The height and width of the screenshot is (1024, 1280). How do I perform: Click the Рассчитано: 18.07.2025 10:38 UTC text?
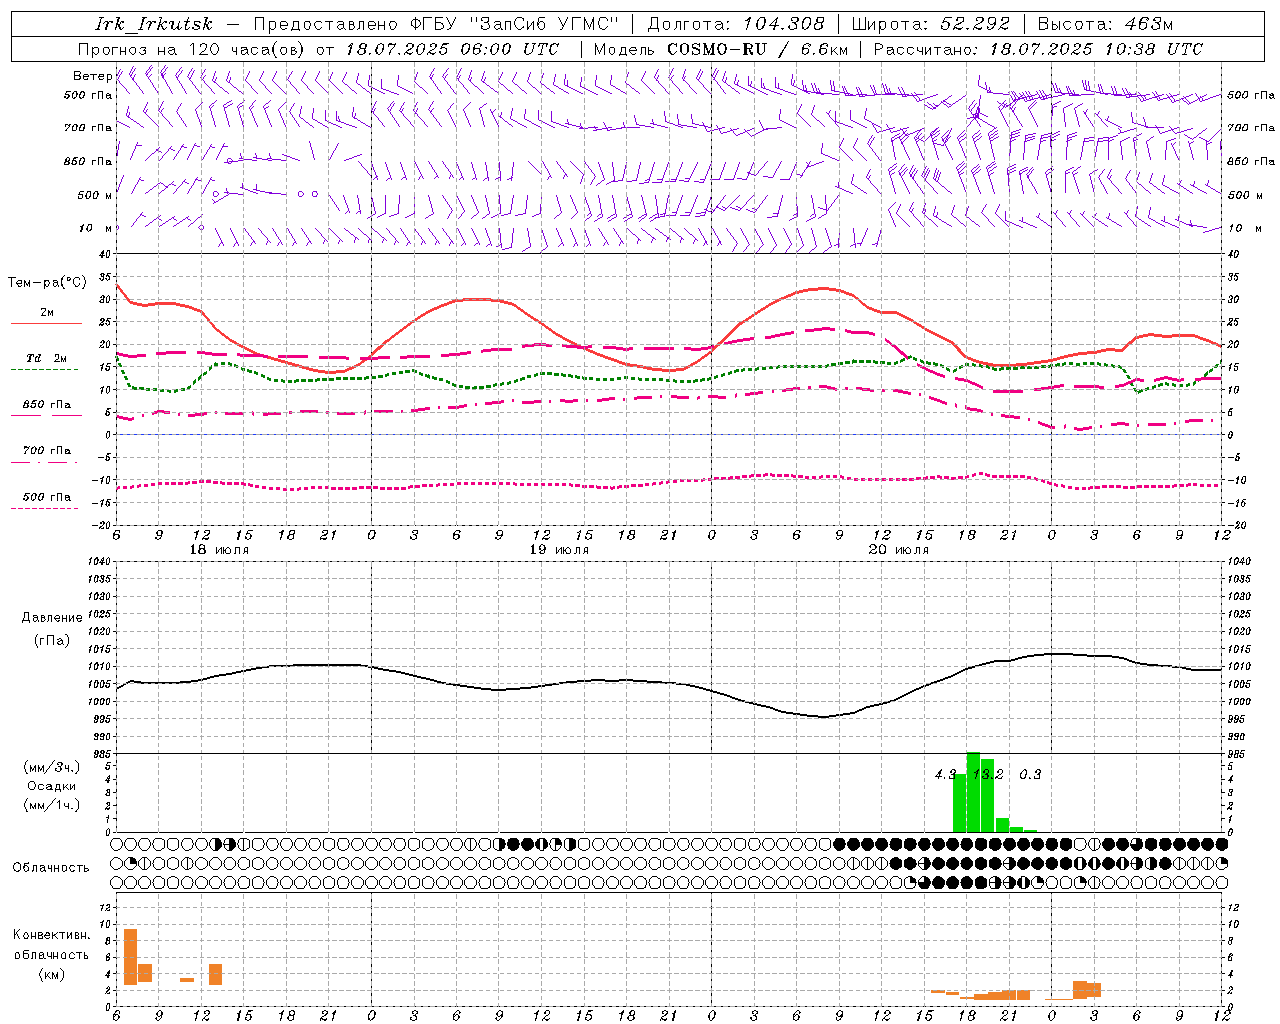1038,49
